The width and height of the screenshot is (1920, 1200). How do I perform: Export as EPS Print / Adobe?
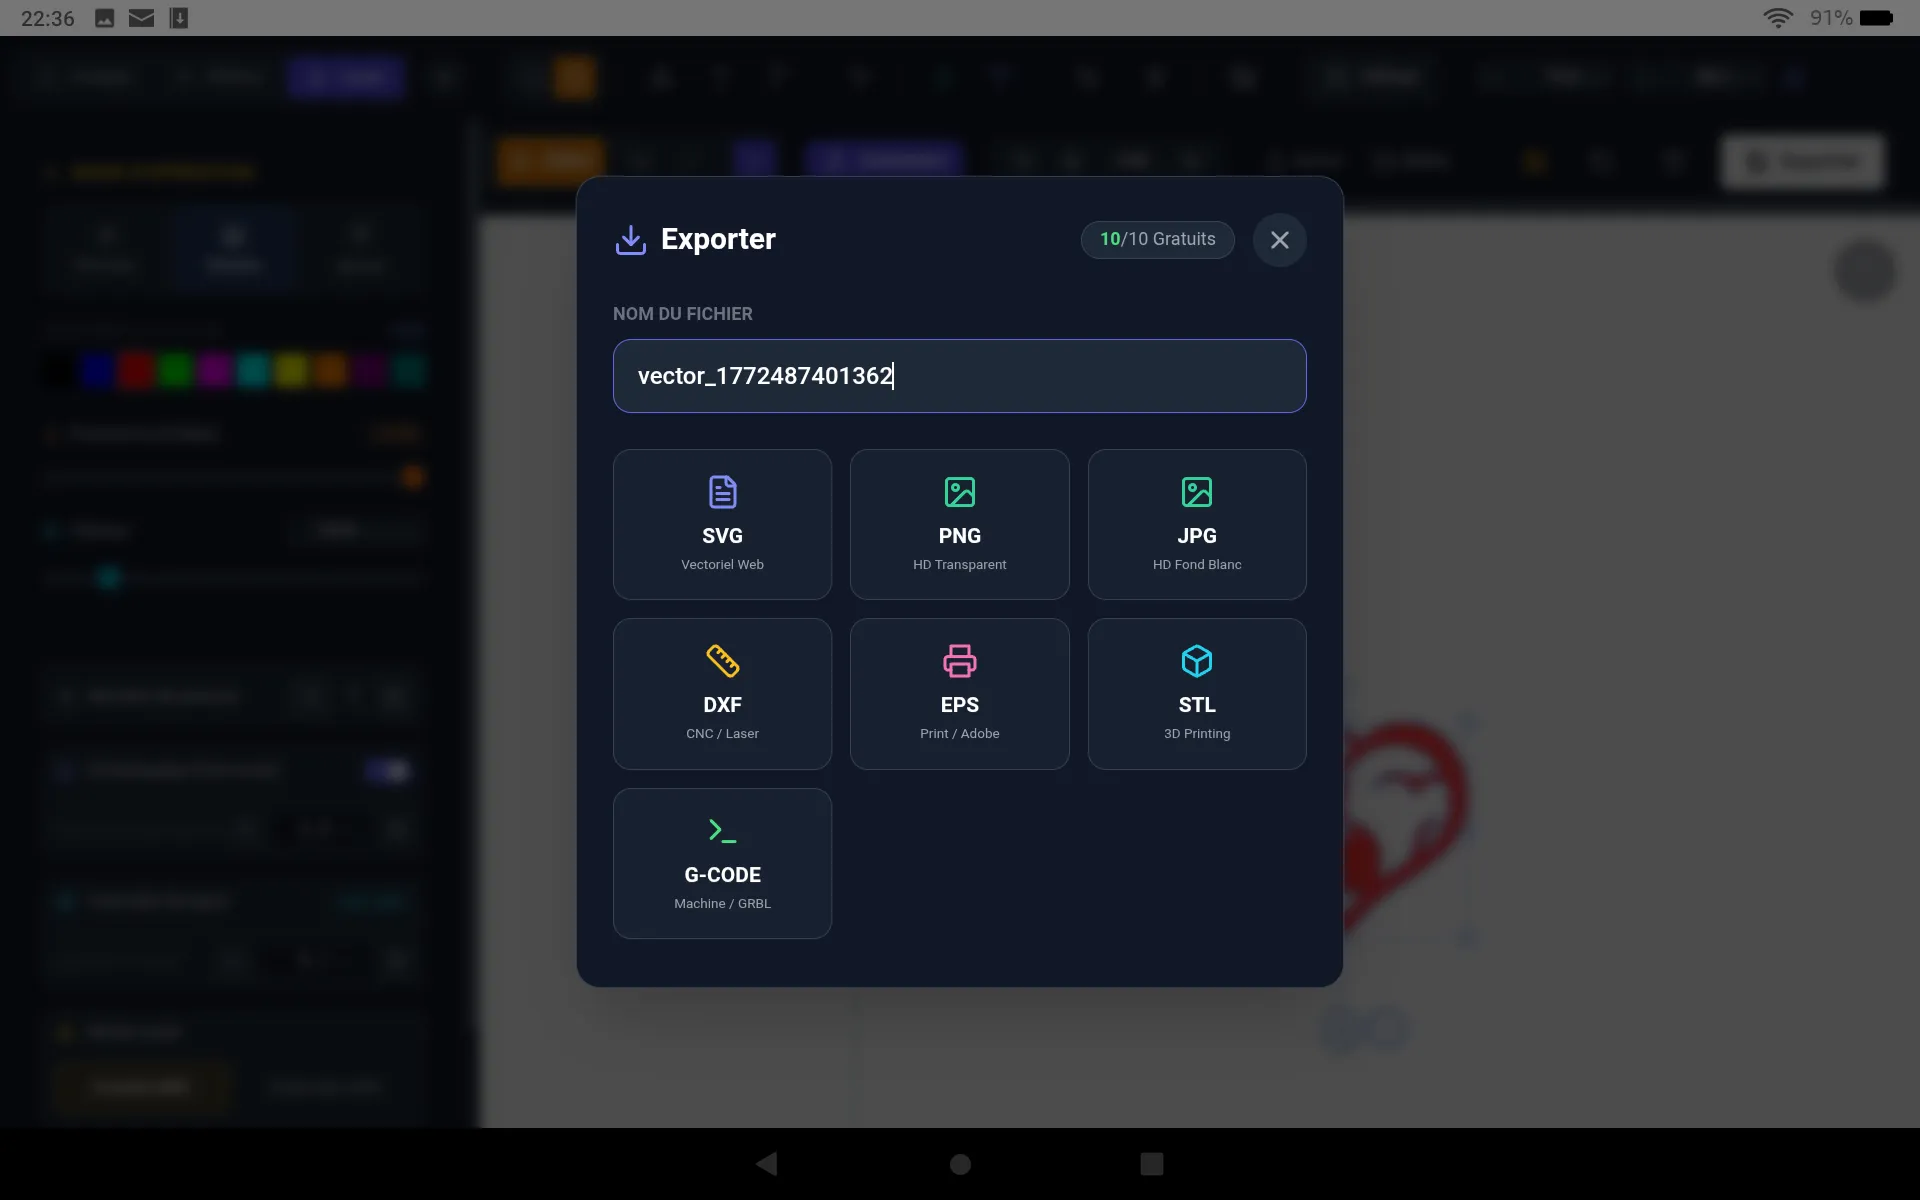click(959, 693)
